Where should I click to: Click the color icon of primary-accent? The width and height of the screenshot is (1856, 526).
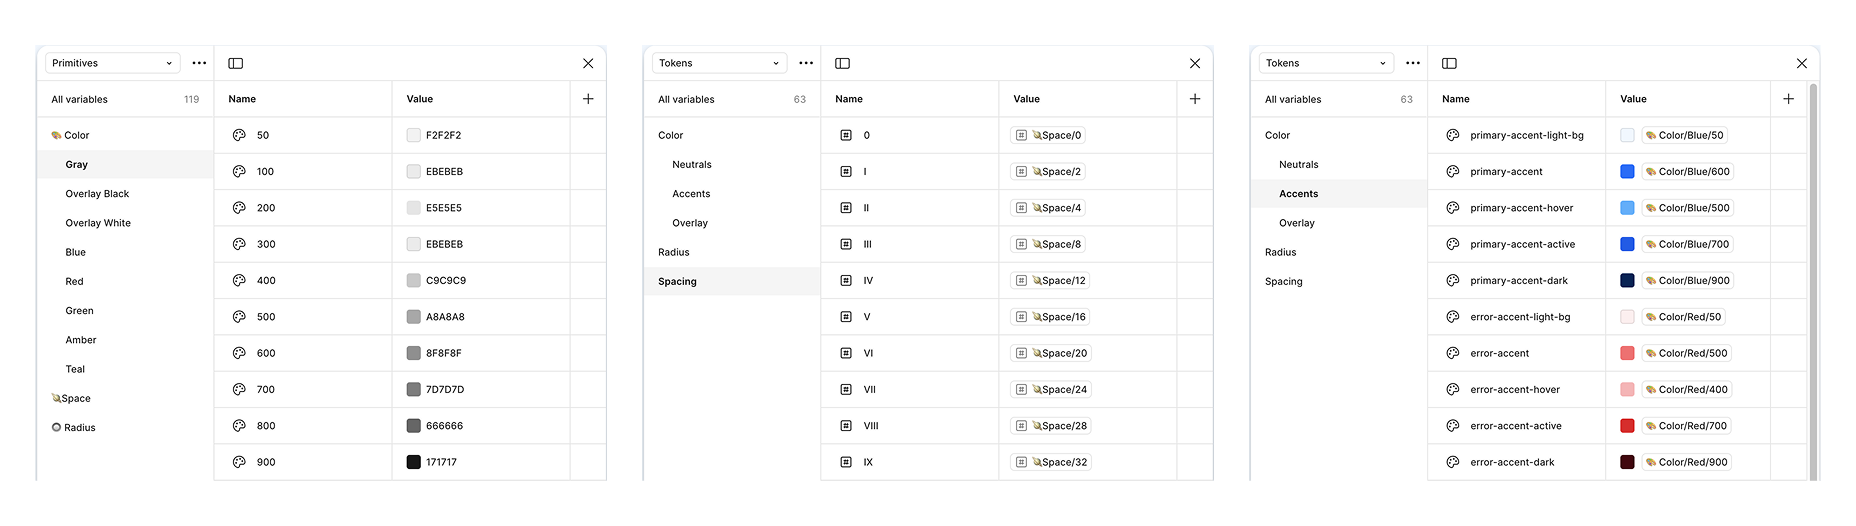click(1453, 171)
